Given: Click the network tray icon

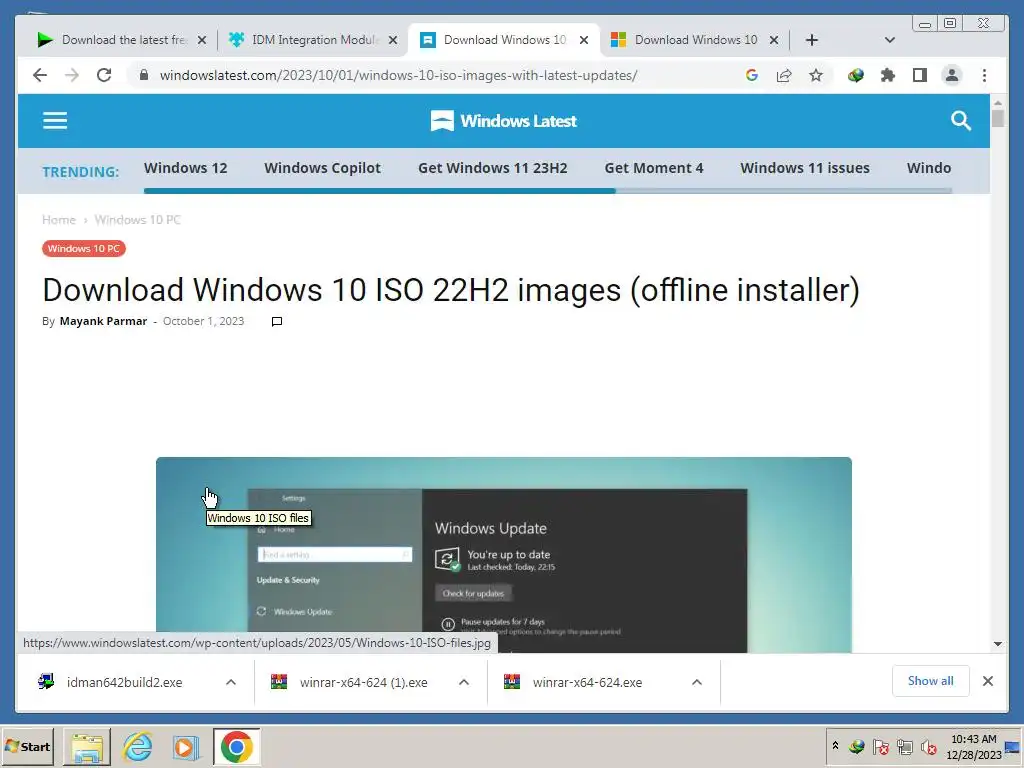Looking at the screenshot, I should [x=904, y=746].
